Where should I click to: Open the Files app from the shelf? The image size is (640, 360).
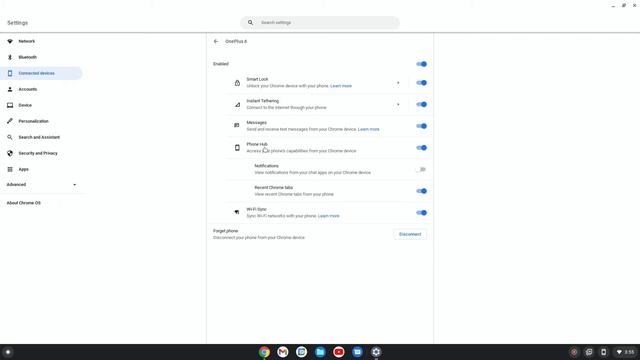point(320,352)
